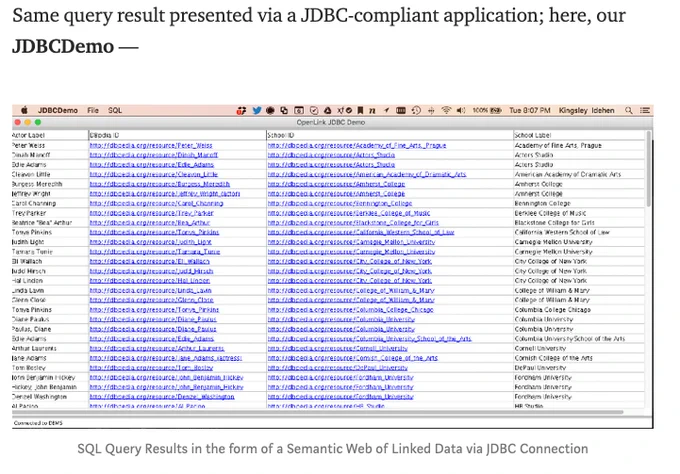Select the 'Cornell University' school label cell
Screen dimensions: 680x474
click(x=579, y=349)
